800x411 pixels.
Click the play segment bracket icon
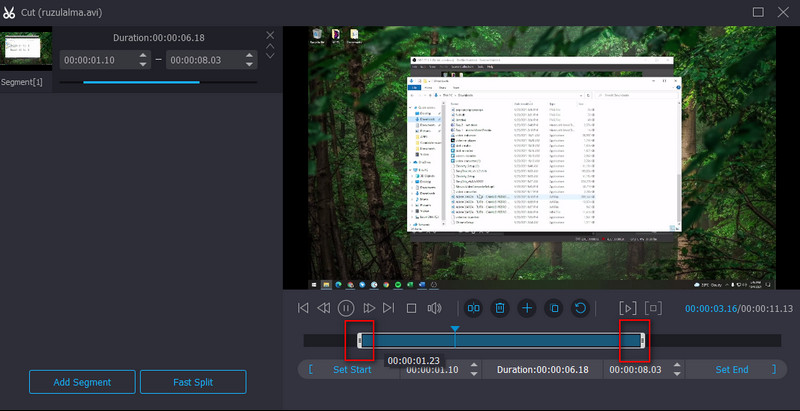[x=628, y=308]
